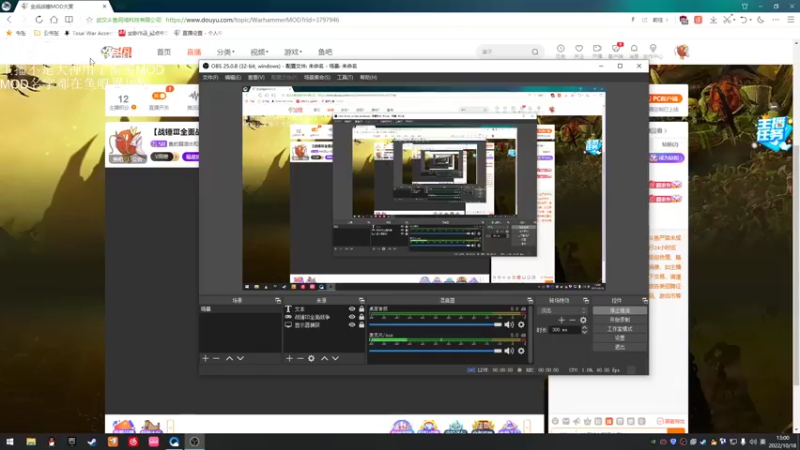Expand Douyu 游戏 dropdown menu
The height and width of the screenshot is (450, 800).
[x=293, y=52]
